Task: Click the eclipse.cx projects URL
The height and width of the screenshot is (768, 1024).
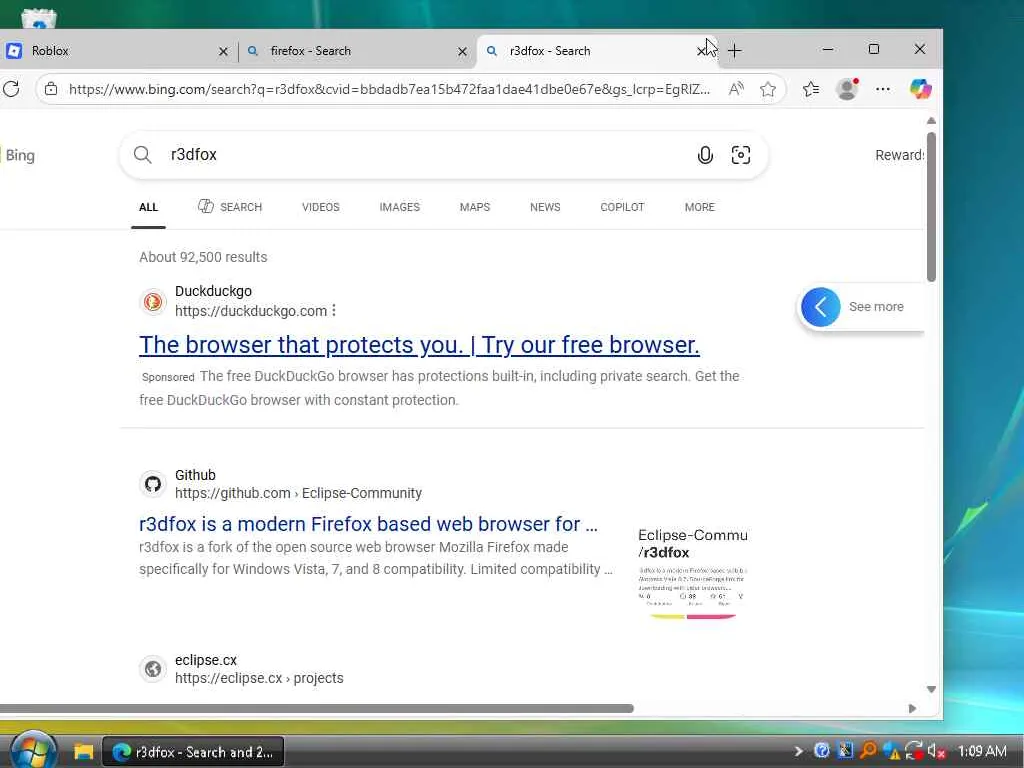Action: coord(259,678)
